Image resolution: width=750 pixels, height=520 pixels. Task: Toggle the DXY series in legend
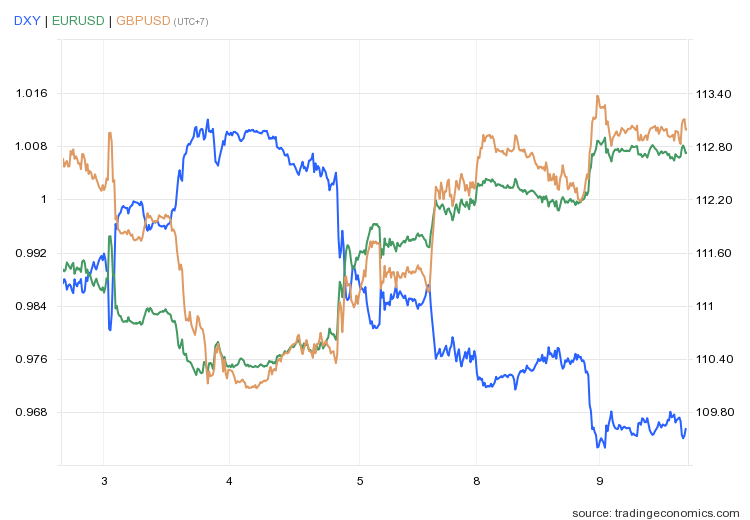[x=27, y=20]
